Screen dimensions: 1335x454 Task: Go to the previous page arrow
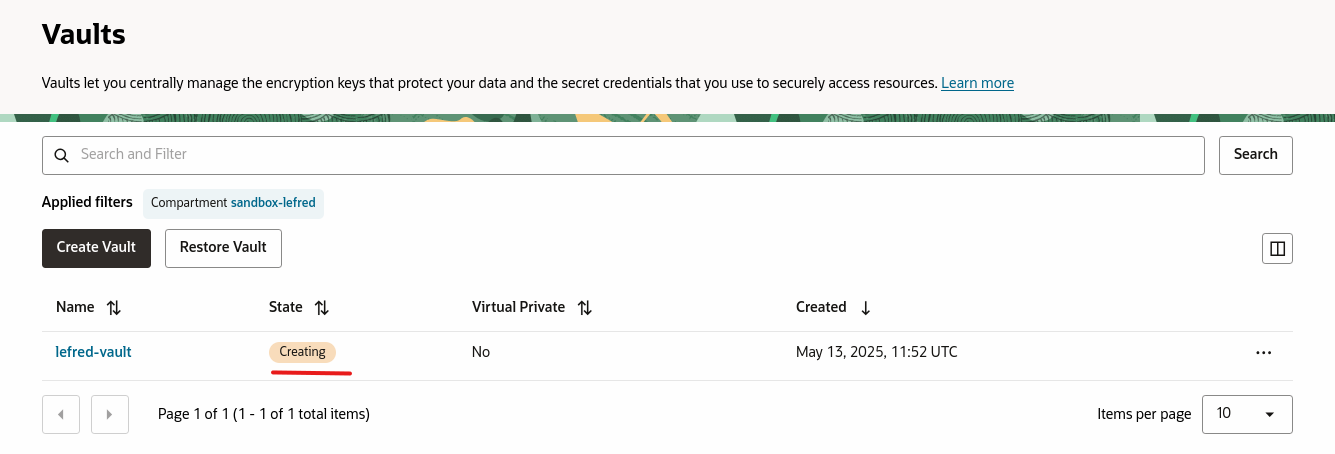[x=61, y=414]
